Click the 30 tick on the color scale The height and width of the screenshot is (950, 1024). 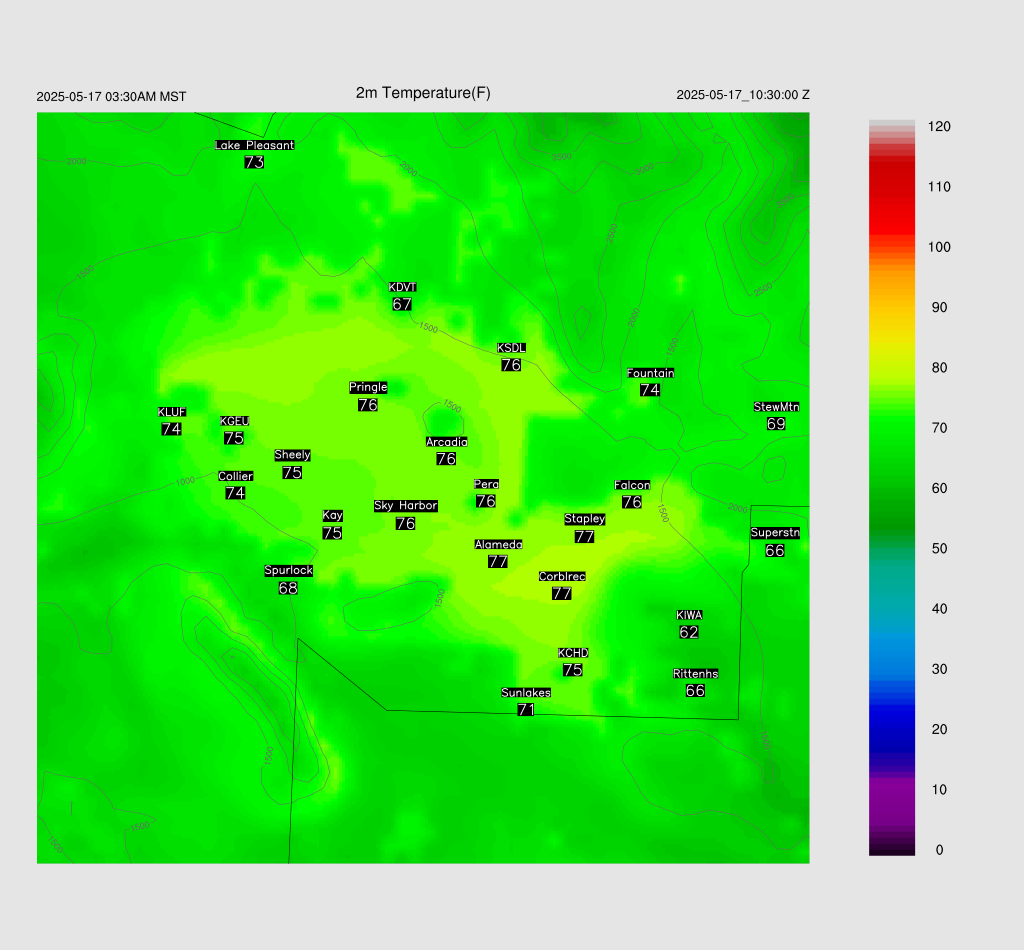tap(939, 669)
